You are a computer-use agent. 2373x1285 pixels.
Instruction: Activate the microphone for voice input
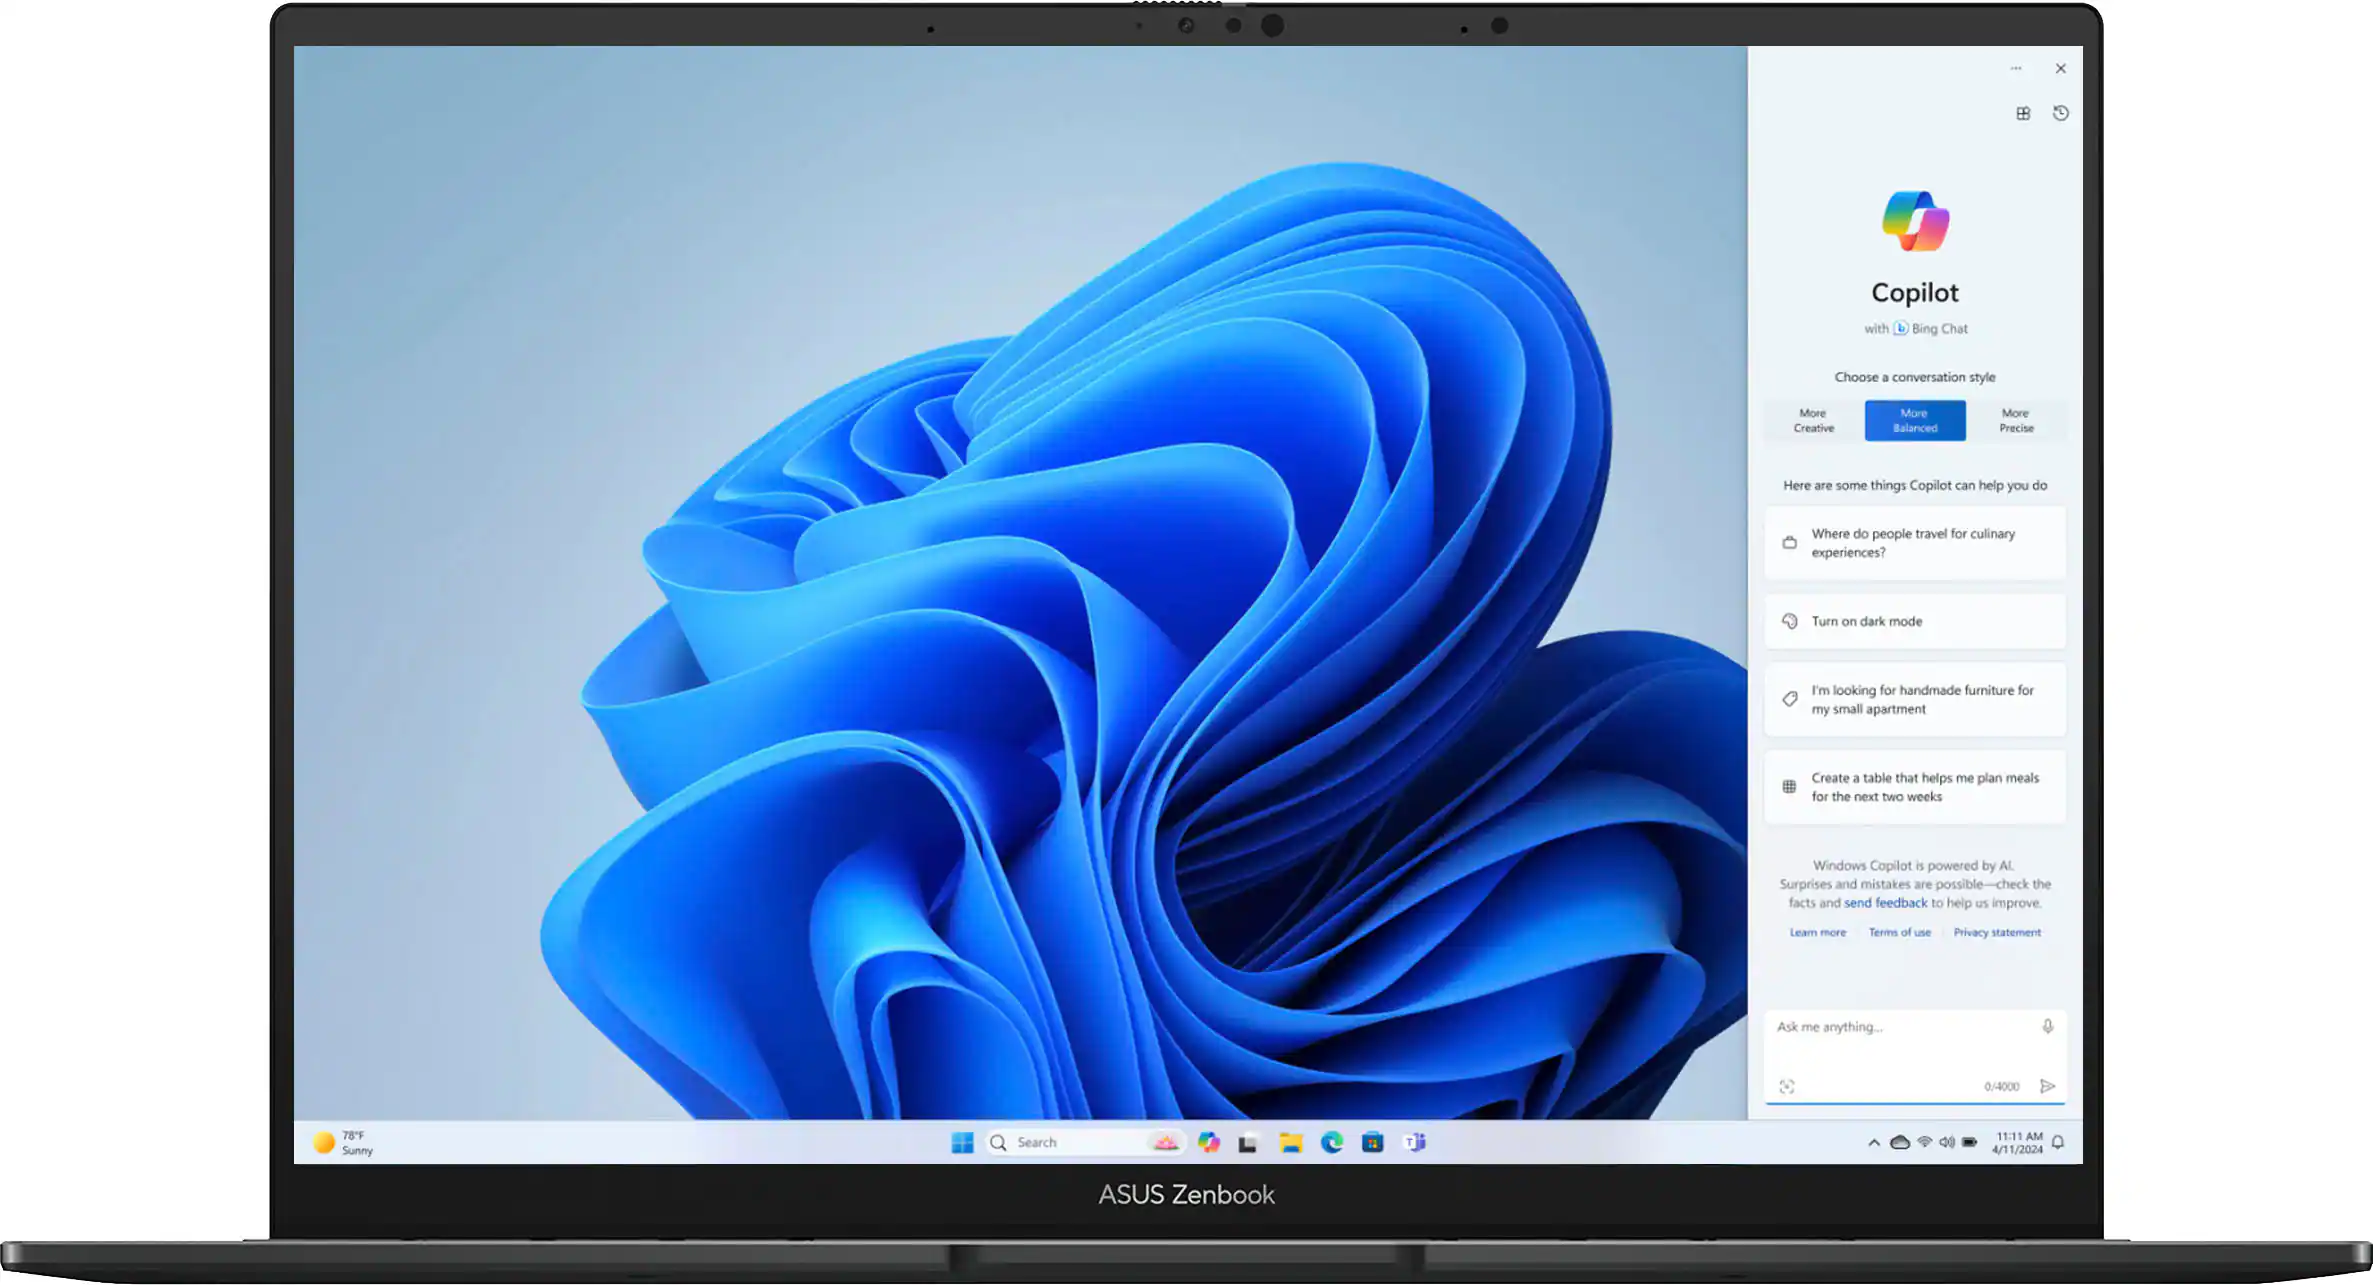tap(2046, 1026)
